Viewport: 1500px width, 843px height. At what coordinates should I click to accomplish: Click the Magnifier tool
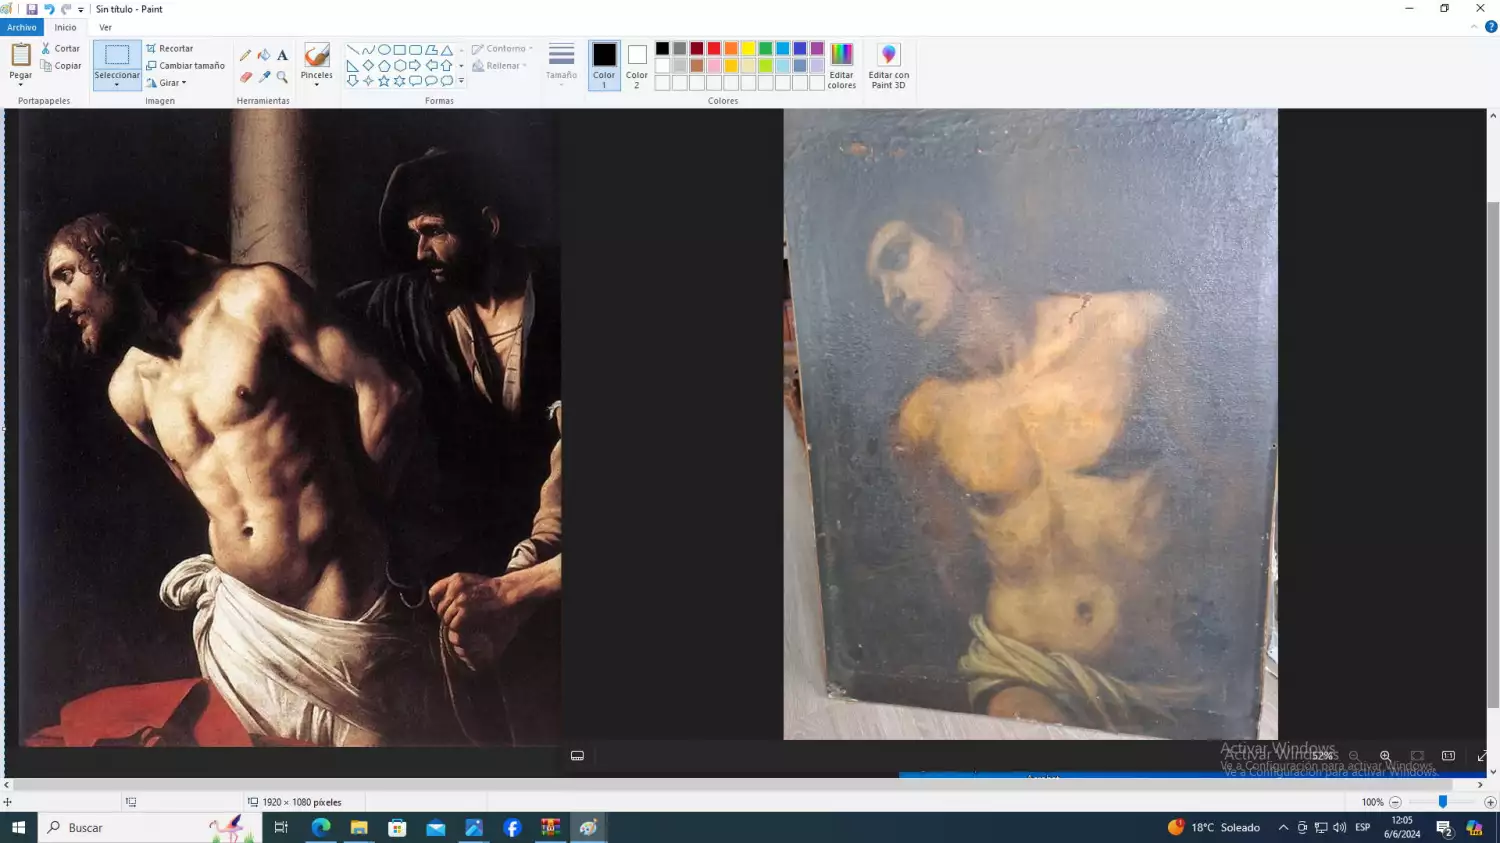click(282, 77)
